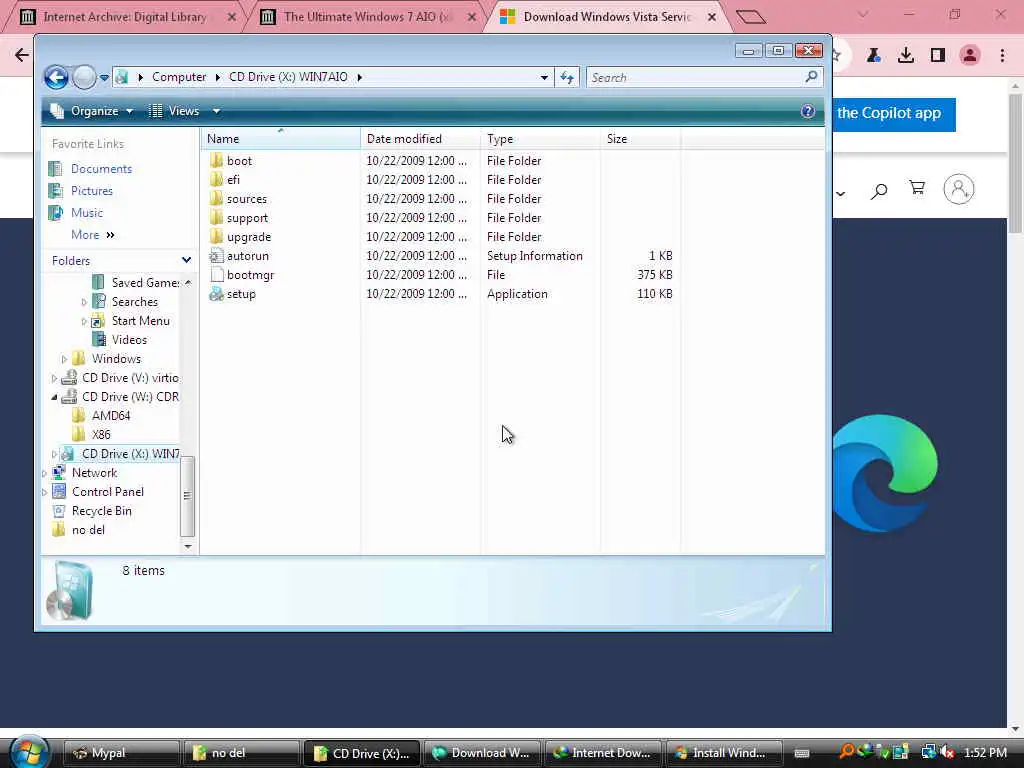The height and width of the screenshot is (768, 1024).
Task: Click the Explorer Back arrow button
Action: pos(56,77)
